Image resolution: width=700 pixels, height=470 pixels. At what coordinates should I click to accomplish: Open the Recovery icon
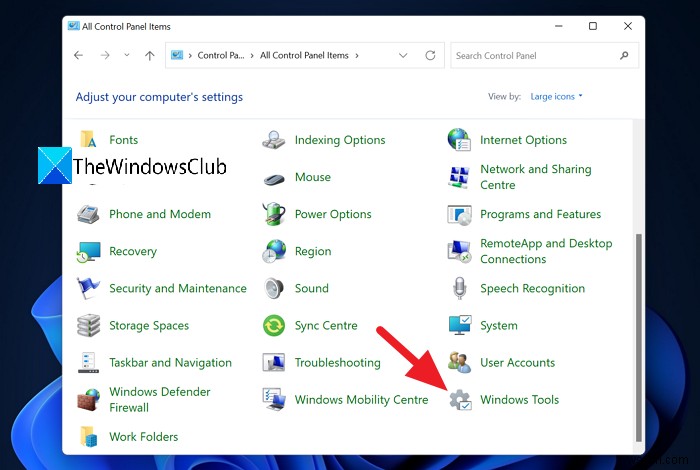pyautogui.click(x=88, y=252)
